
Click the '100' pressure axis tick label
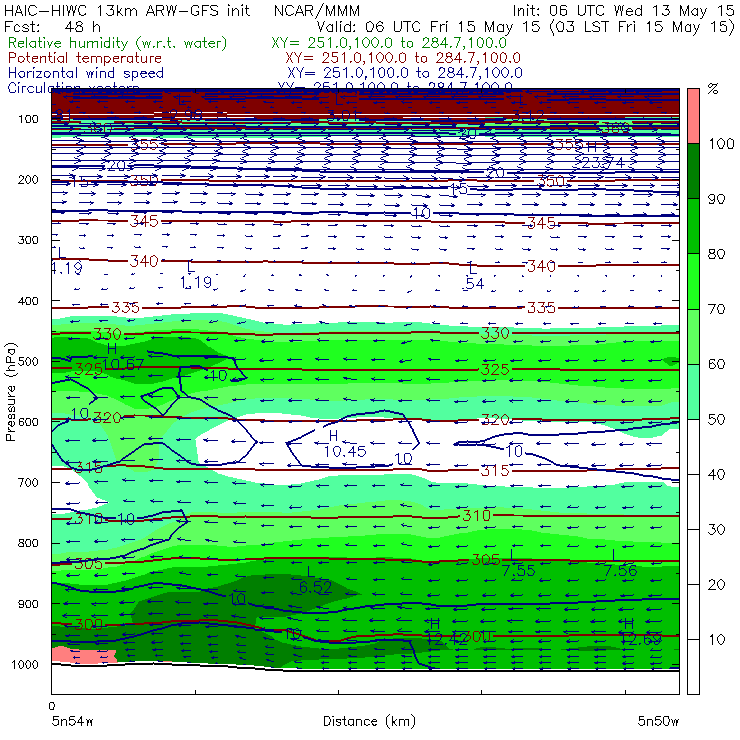coord(28,119)
